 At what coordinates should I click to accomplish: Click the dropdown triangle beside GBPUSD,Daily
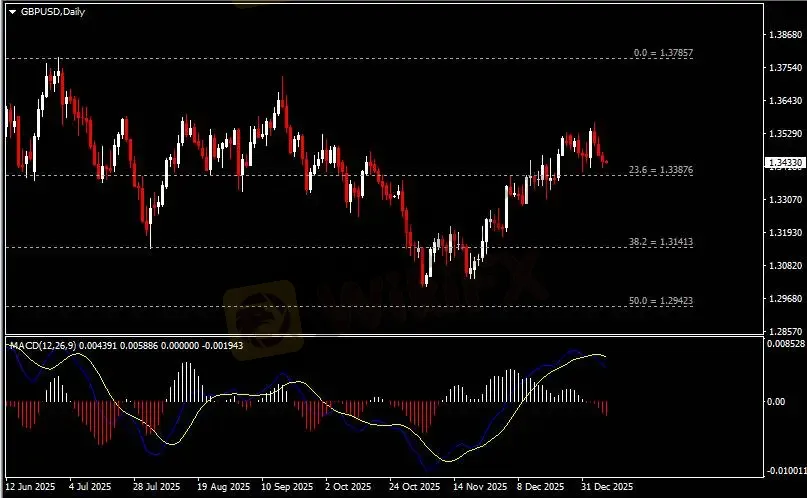[x=13, y=10]
